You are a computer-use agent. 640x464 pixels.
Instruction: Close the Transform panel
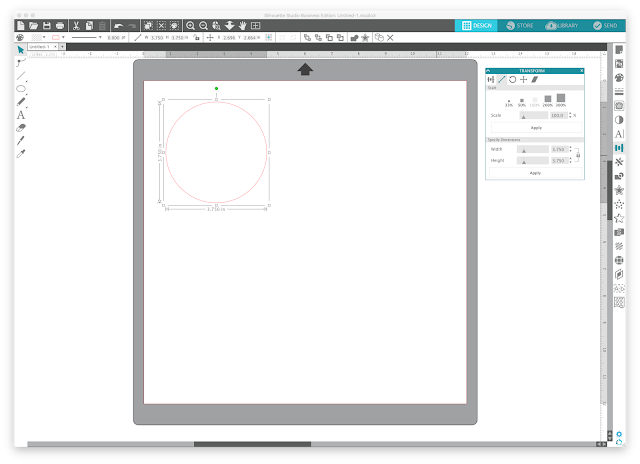582,71
